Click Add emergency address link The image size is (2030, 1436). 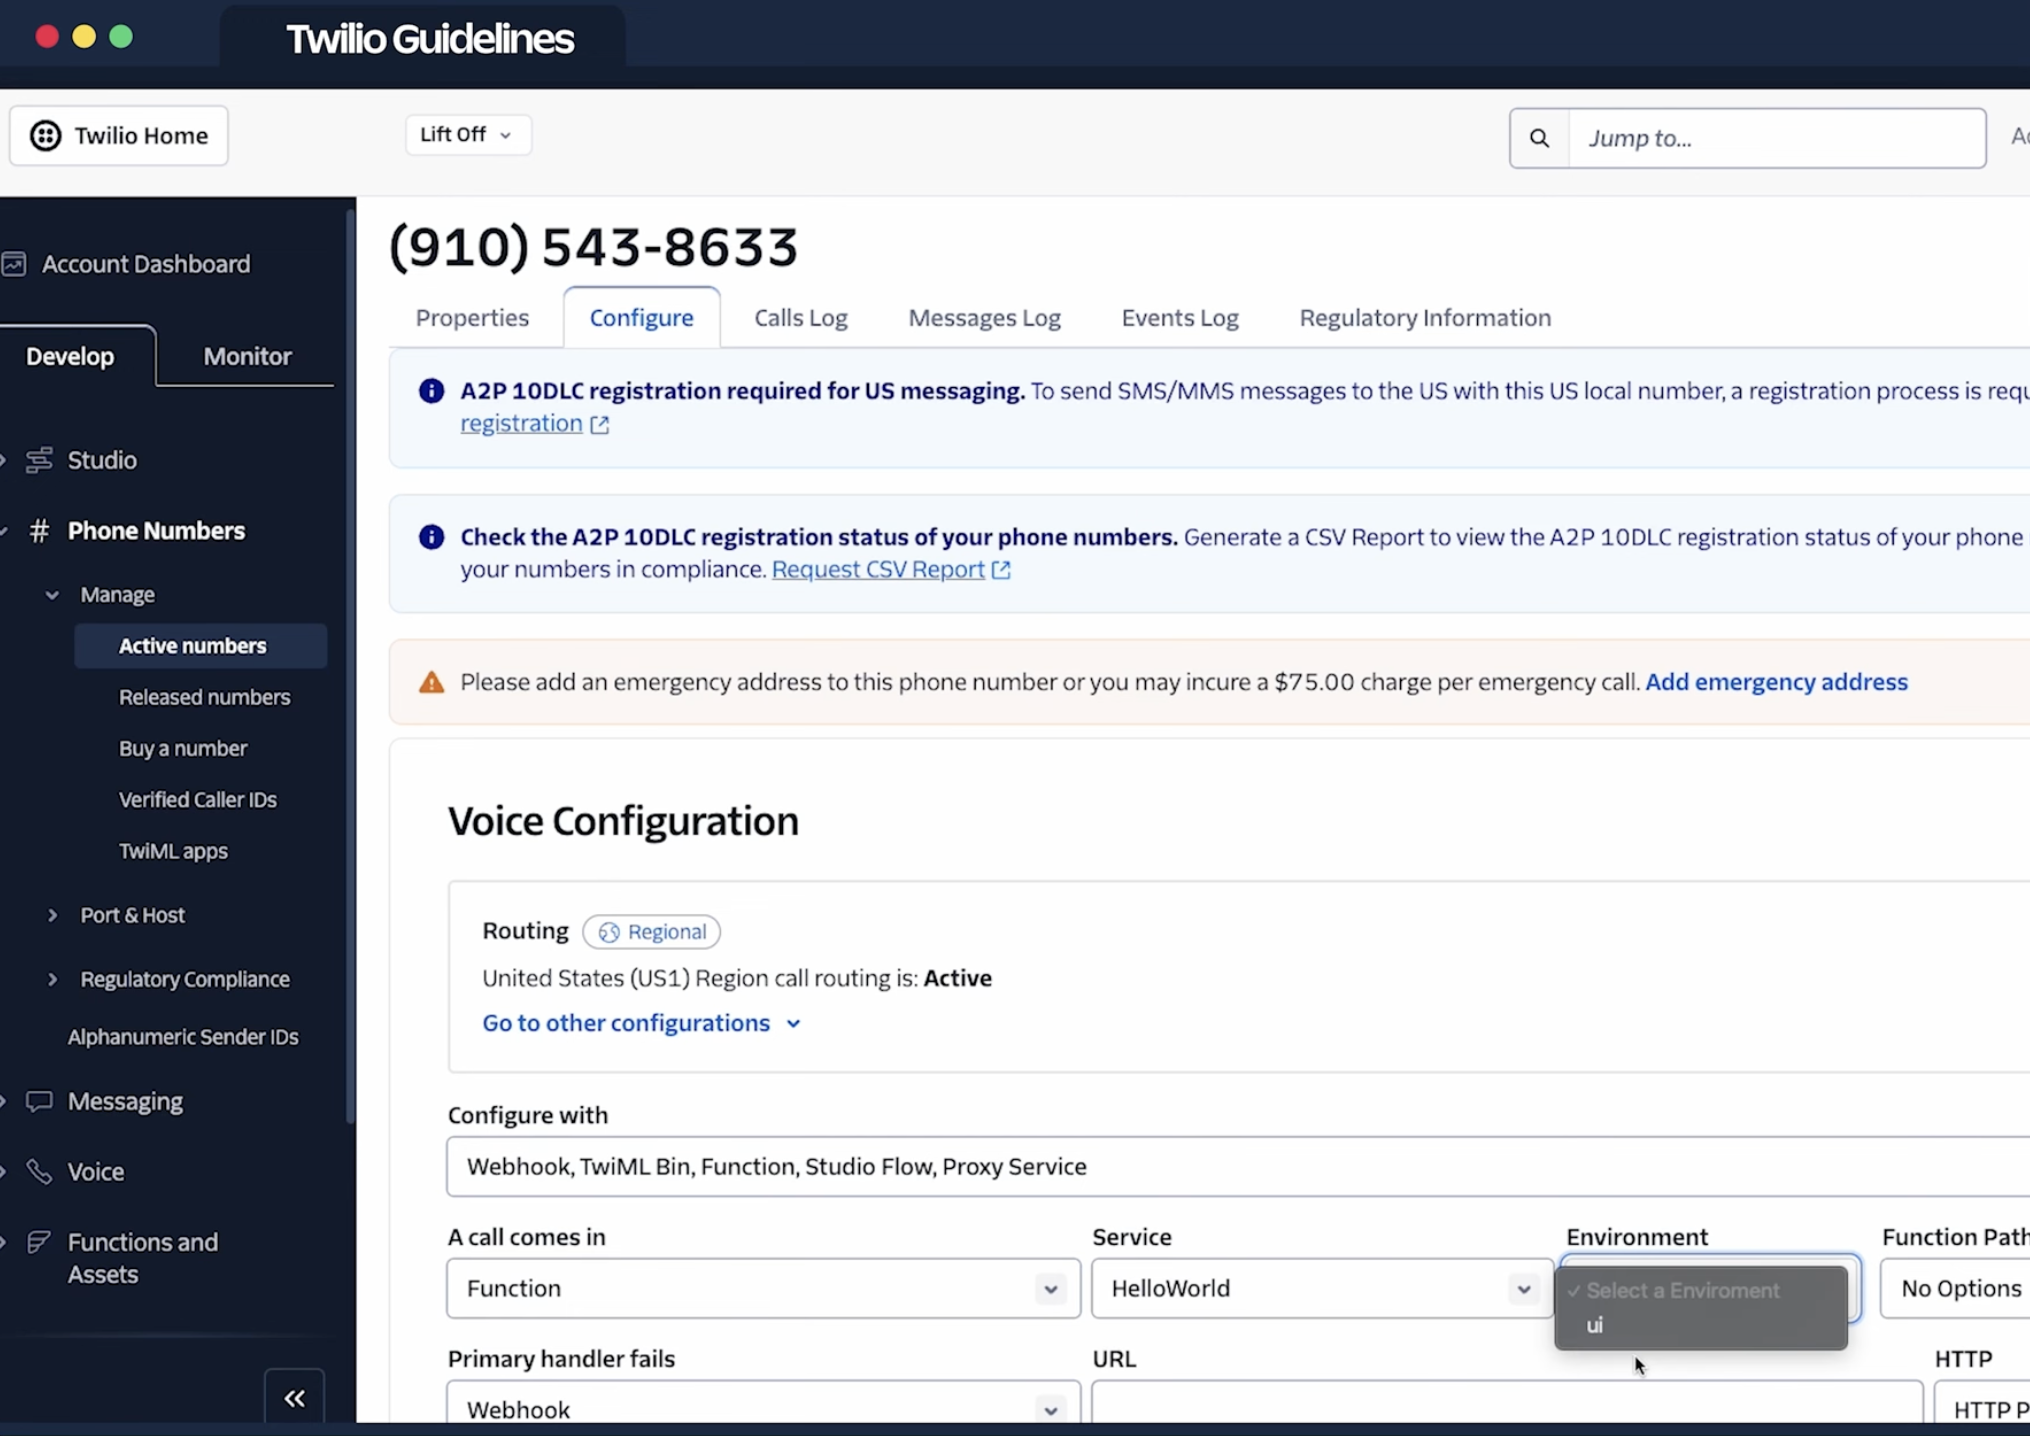[x=1776, y=682]
